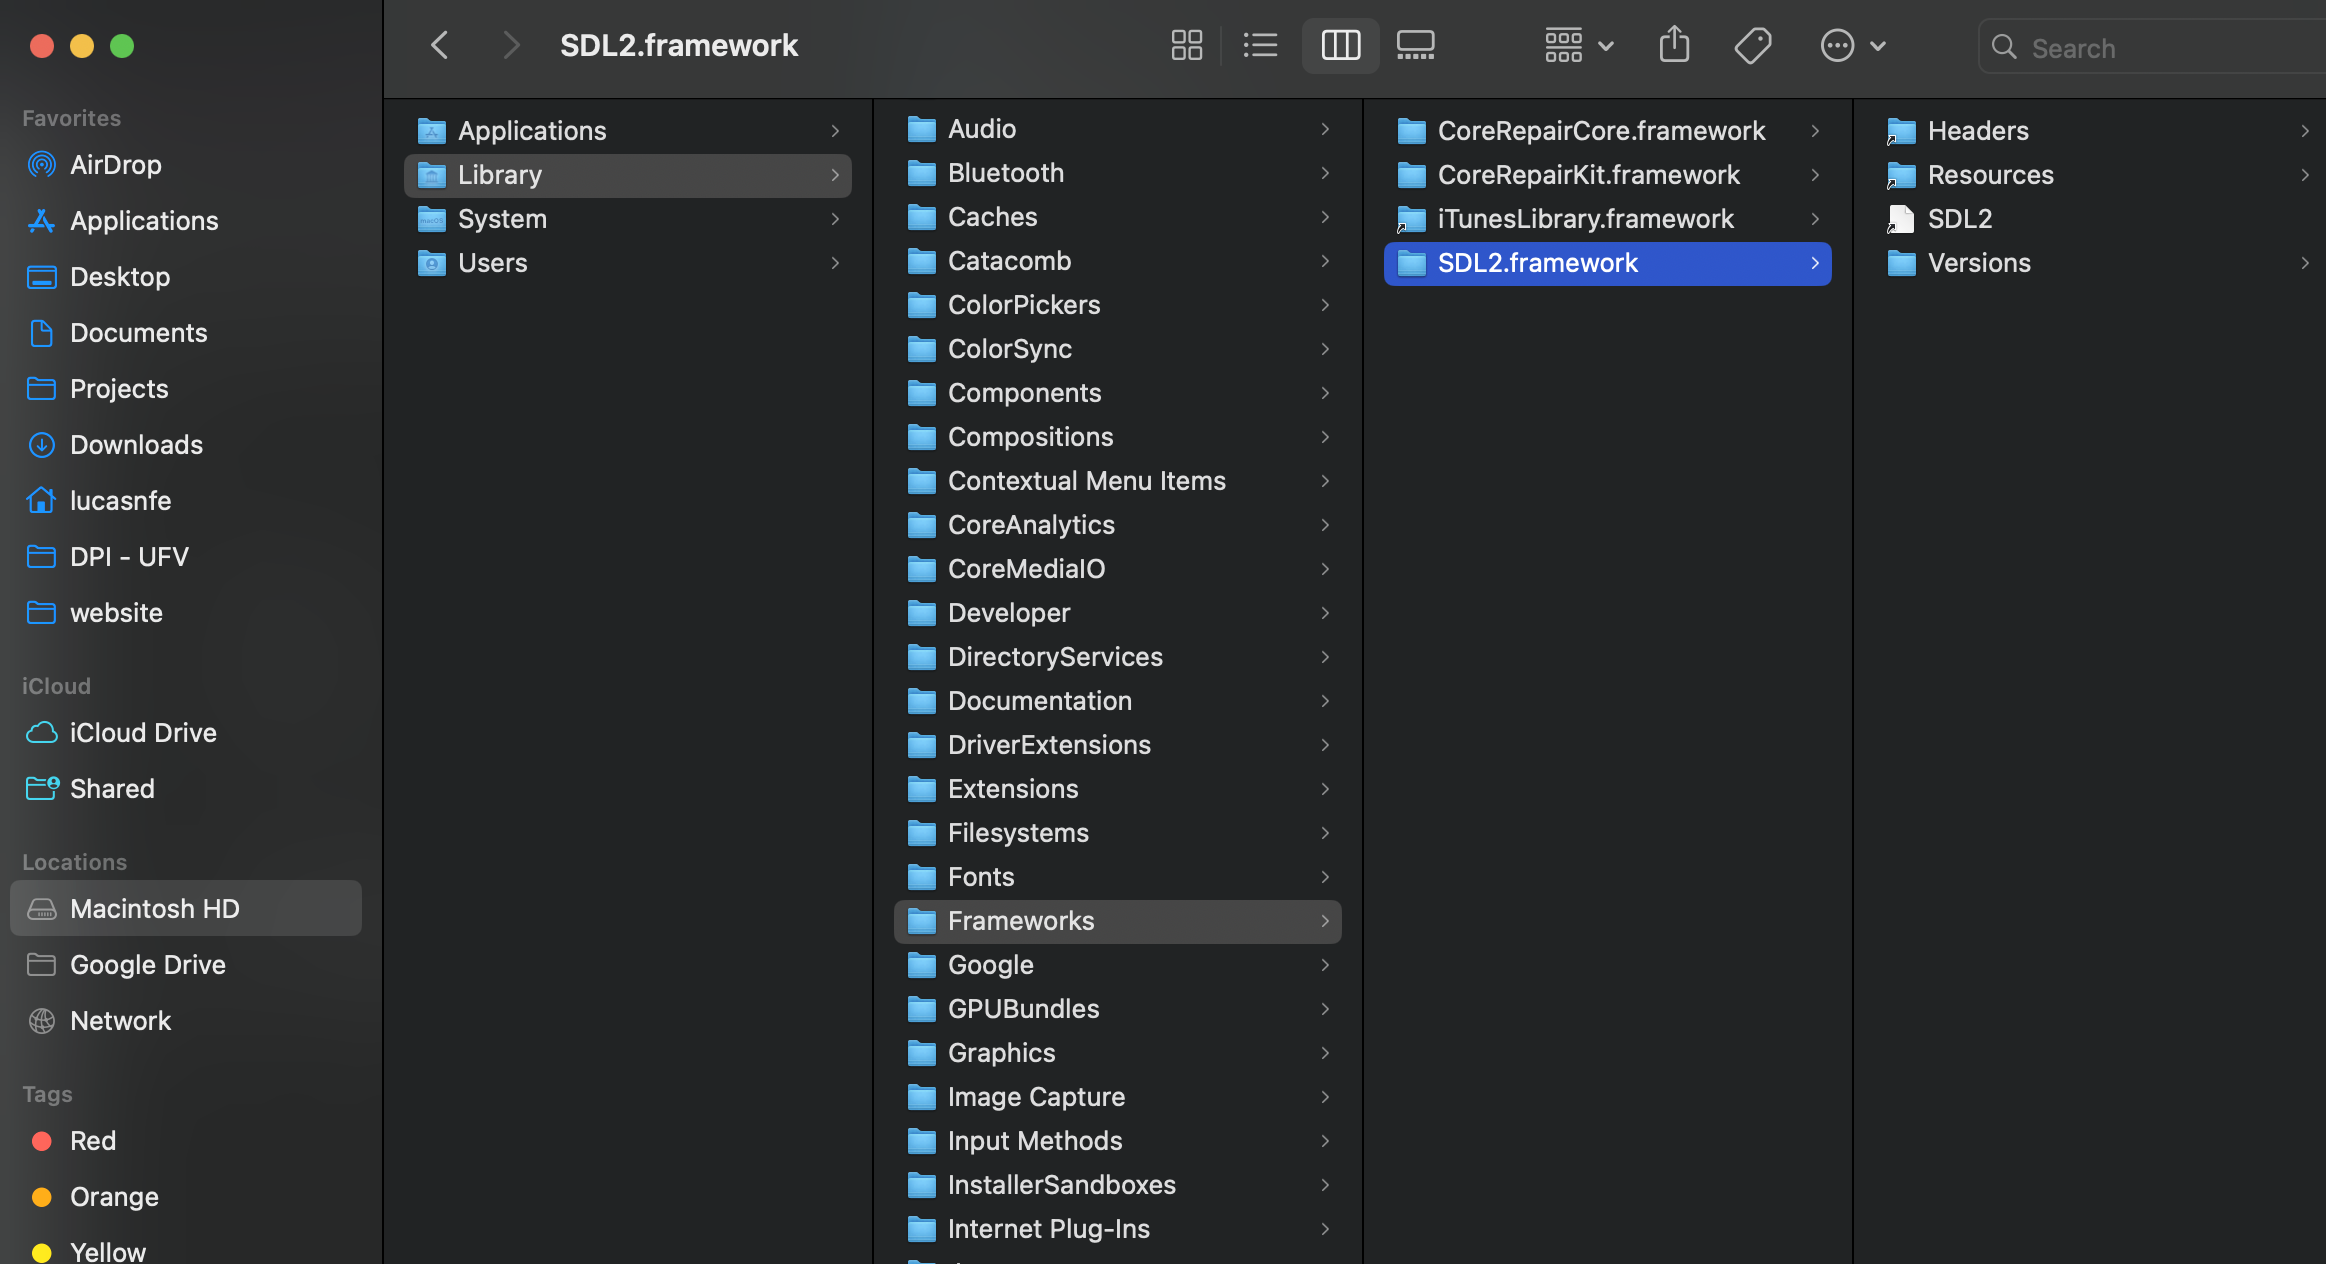Select the SDL2 file
The image size is (2326, 1264).
1959,219
